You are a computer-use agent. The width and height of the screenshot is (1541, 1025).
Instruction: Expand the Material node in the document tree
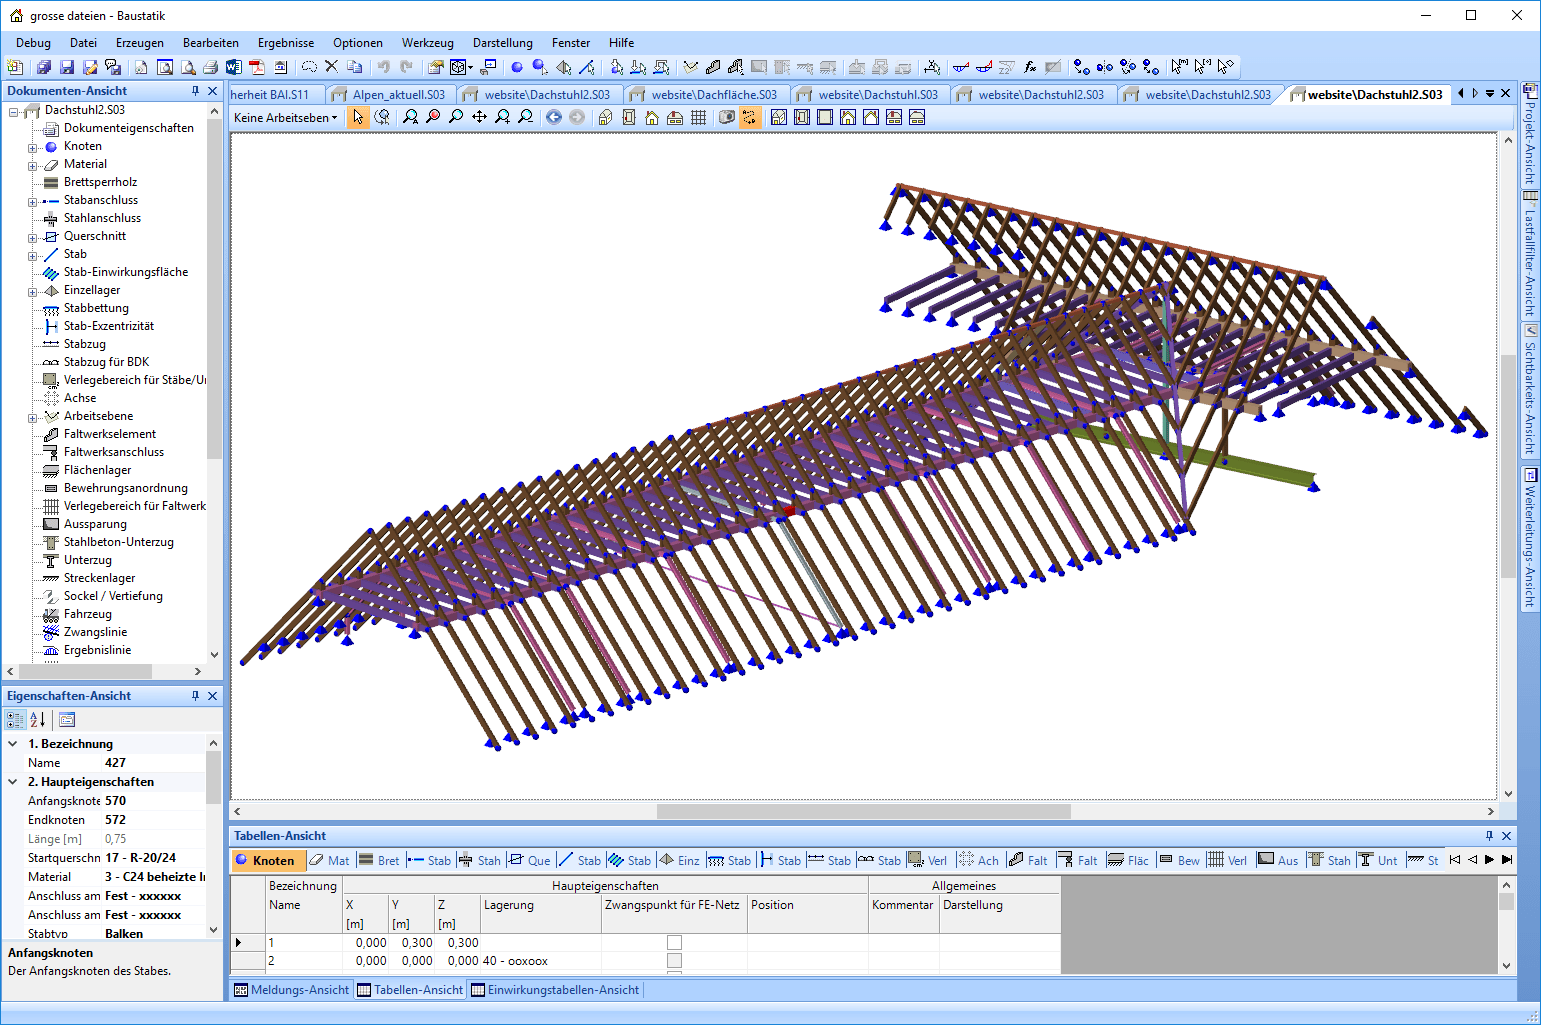click(33, 163)
